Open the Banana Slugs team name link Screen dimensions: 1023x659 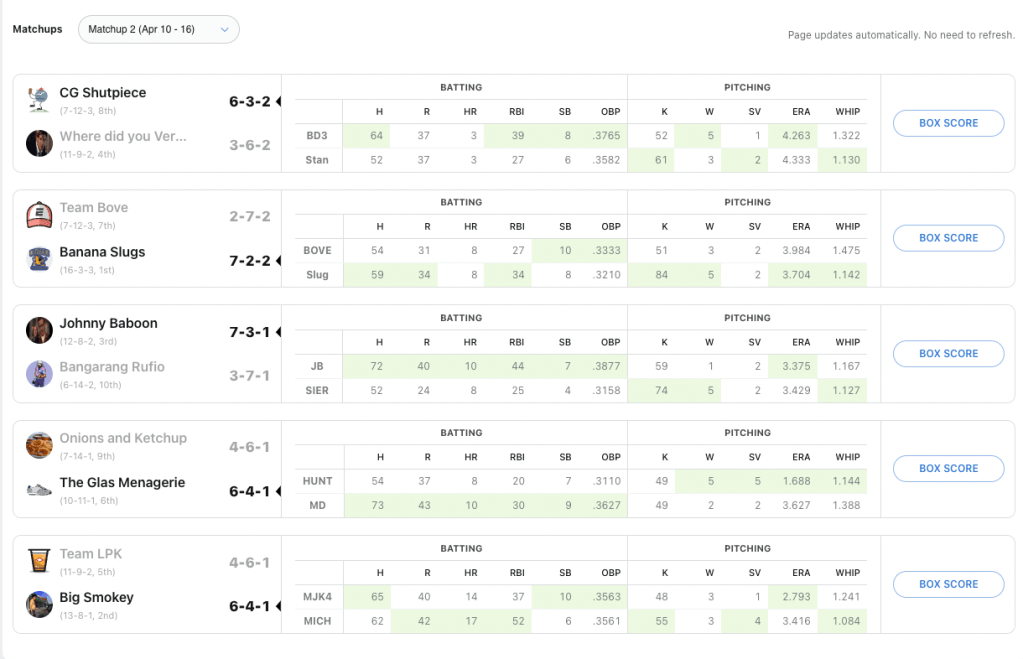102,252
